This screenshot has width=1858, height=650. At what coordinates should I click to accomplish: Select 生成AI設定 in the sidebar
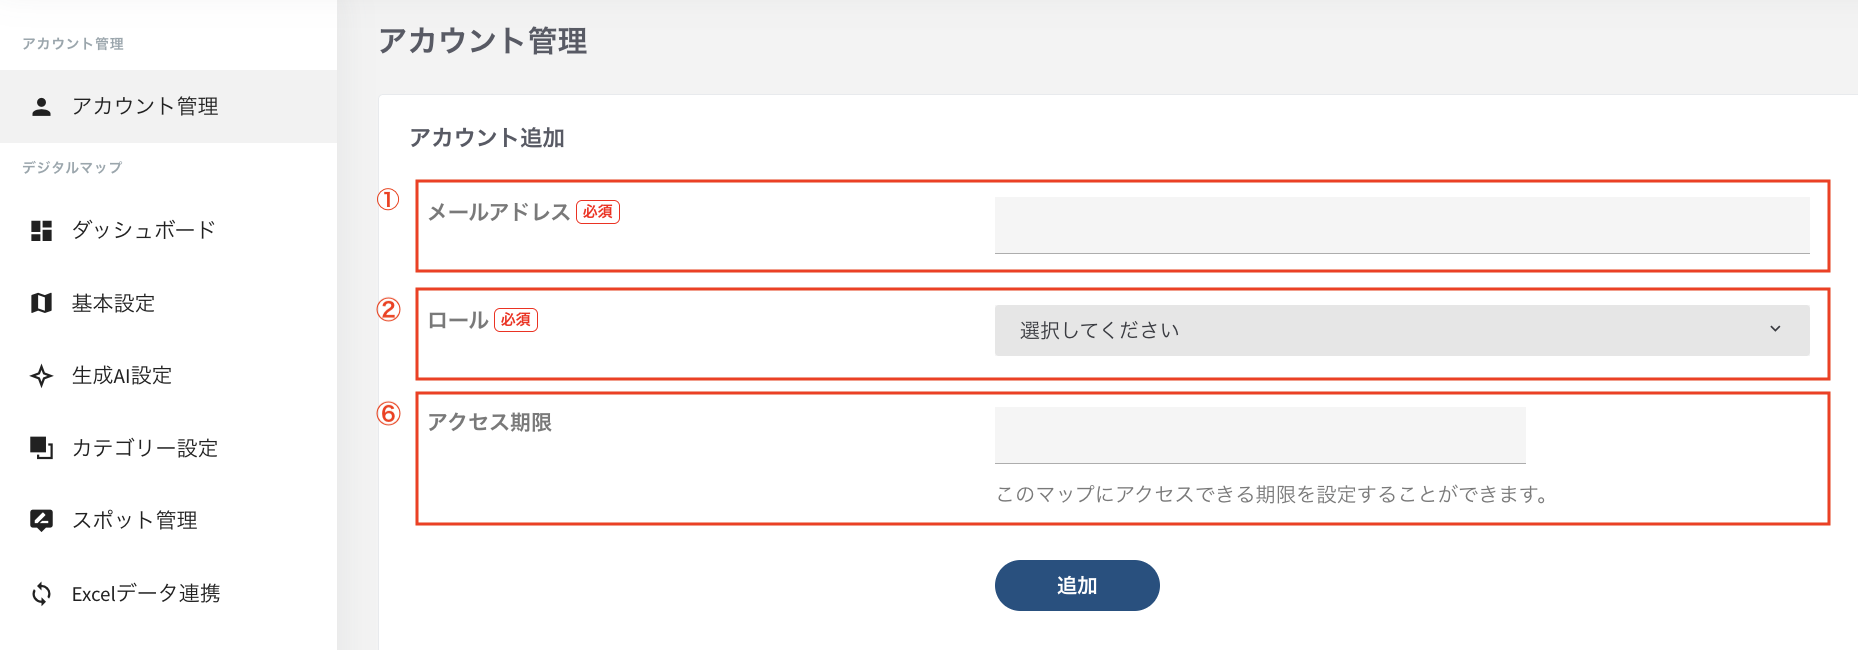pos(122,376)
